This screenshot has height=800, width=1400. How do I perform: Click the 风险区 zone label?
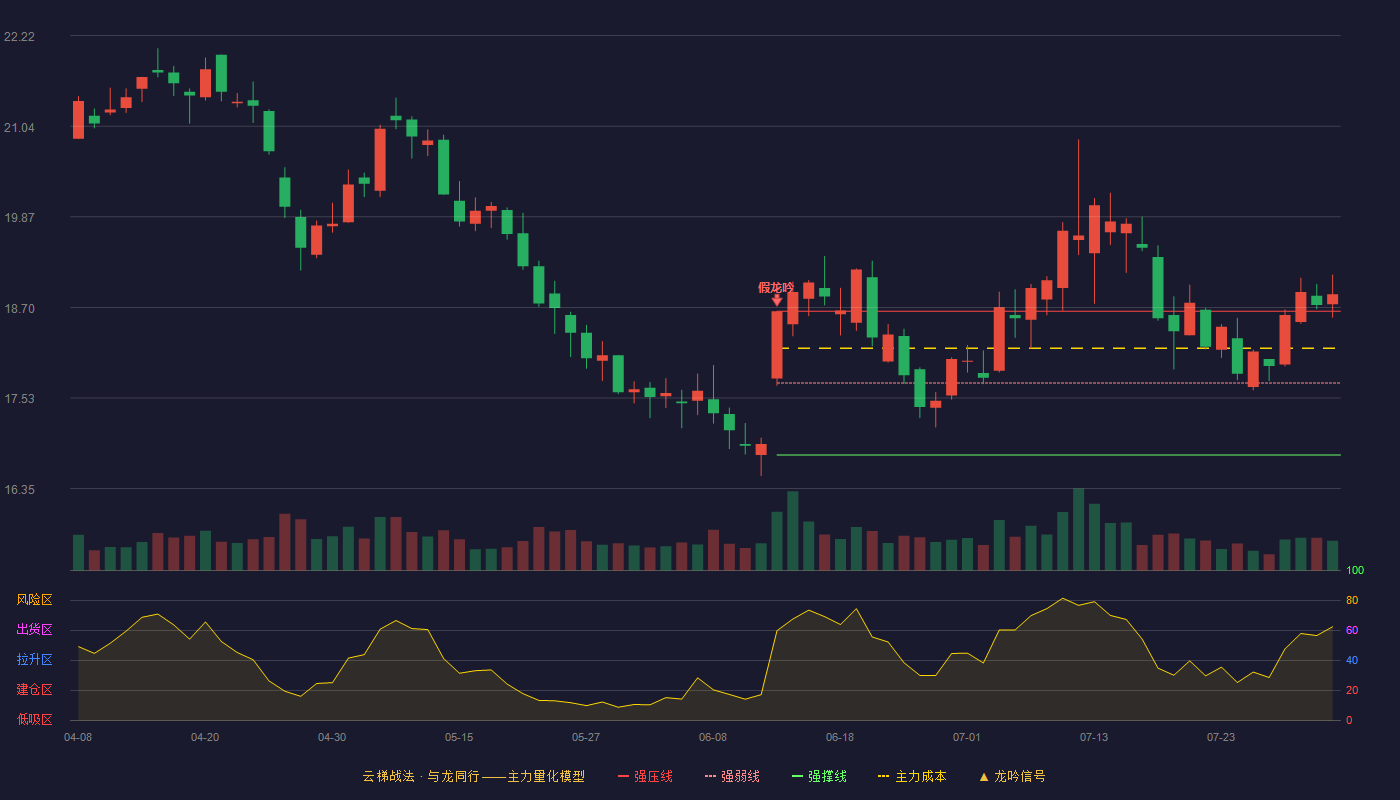coord(34,600)
